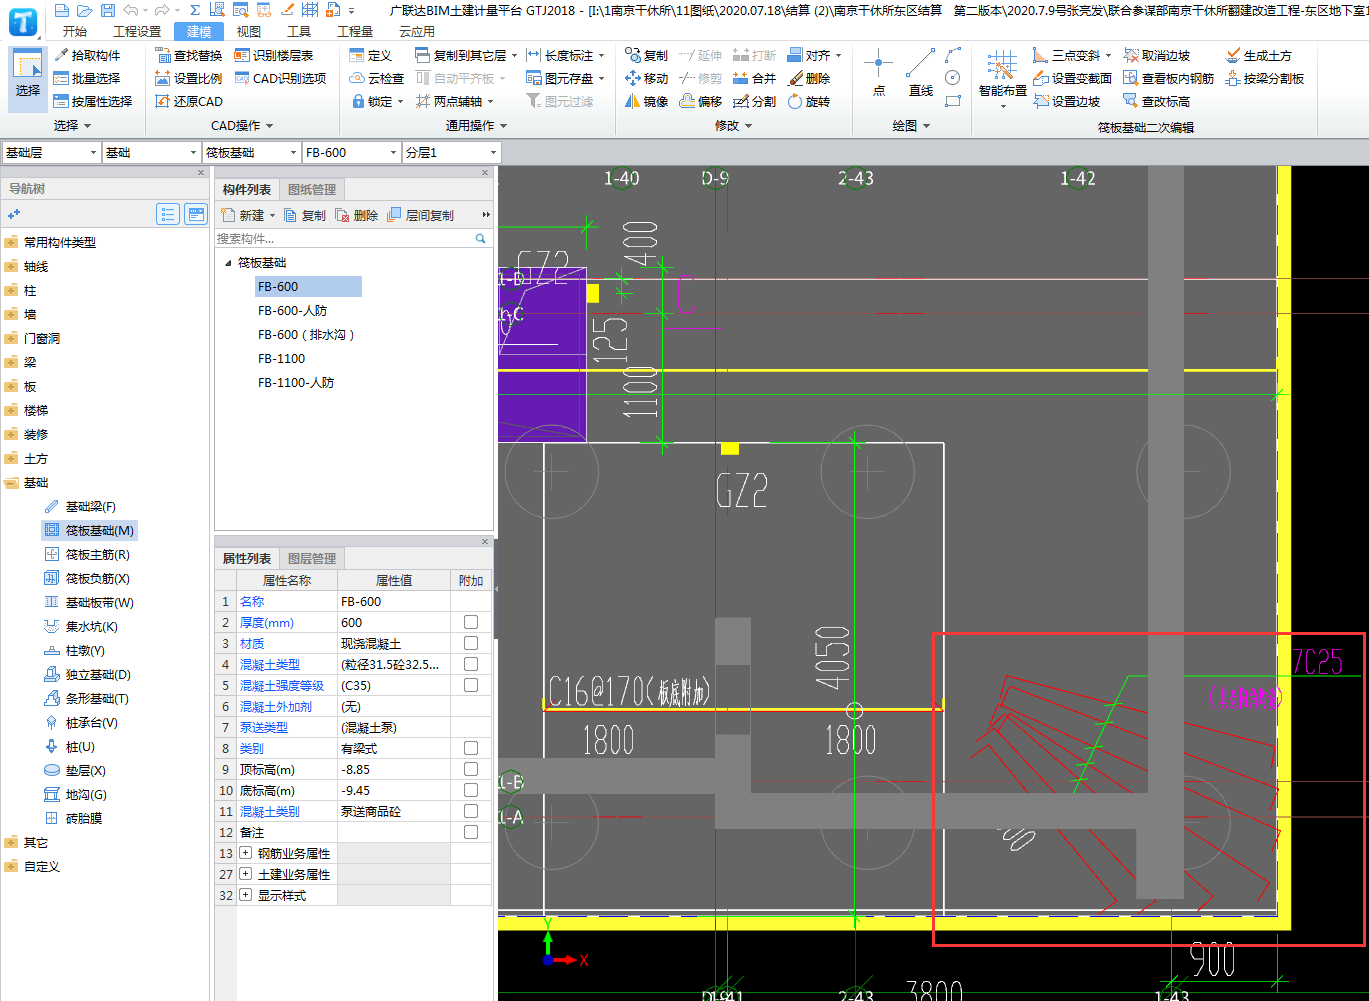Viewport: 1369px width, 1001px height.
Task: Click 智能布置 smart layout
Action: [x=1002, y=78]
